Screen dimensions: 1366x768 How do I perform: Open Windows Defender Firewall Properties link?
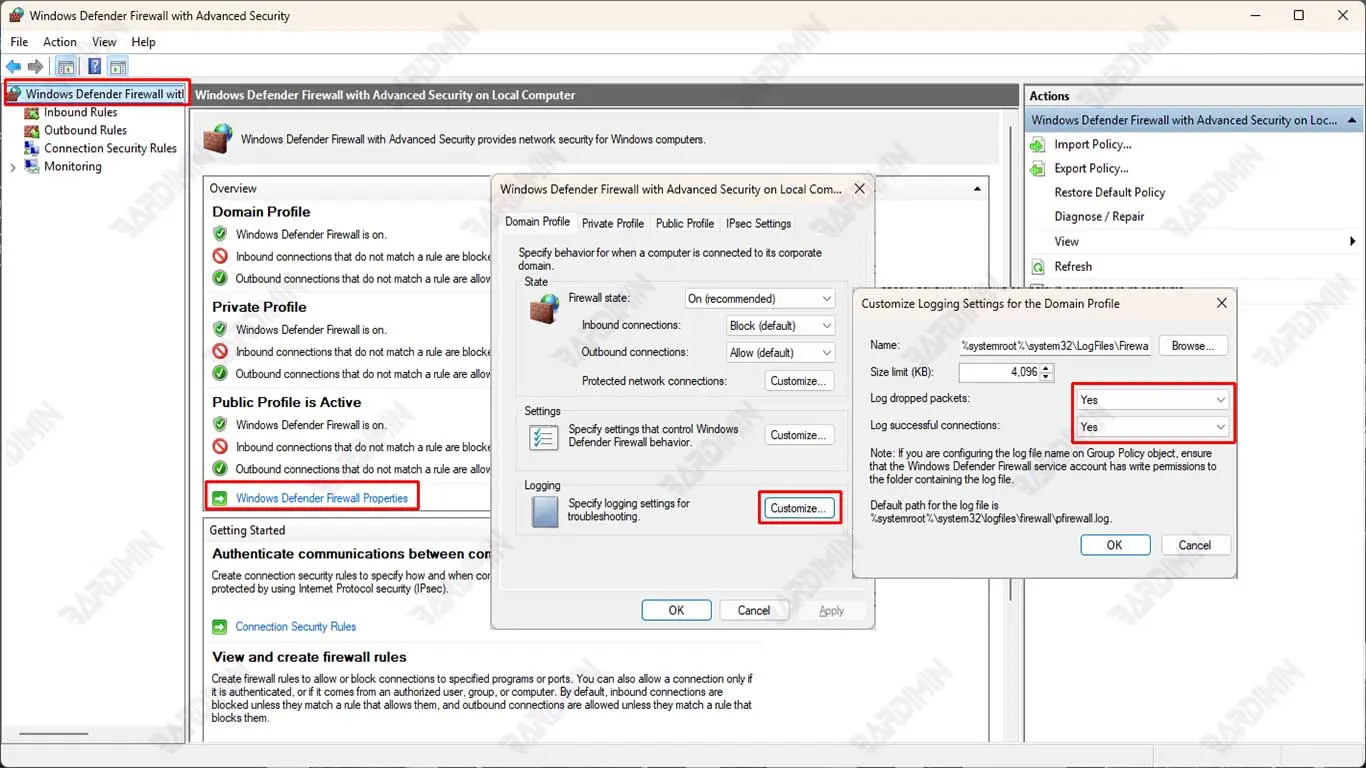[321, 498]
